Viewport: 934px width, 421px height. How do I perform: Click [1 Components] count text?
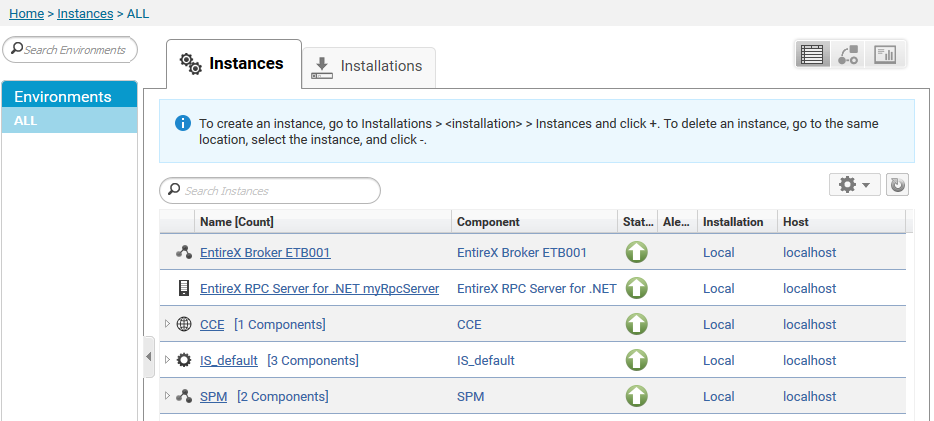tap(279, 325)
